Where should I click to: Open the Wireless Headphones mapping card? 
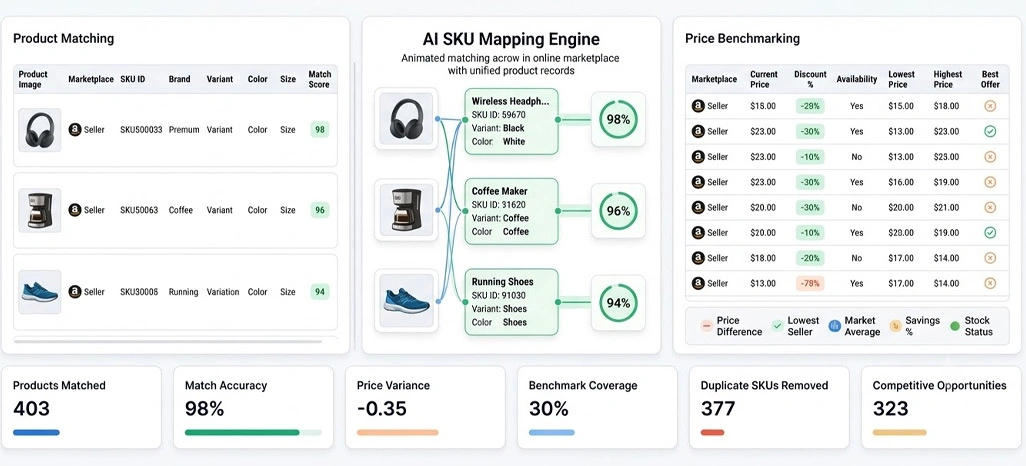tap(511, 121)
